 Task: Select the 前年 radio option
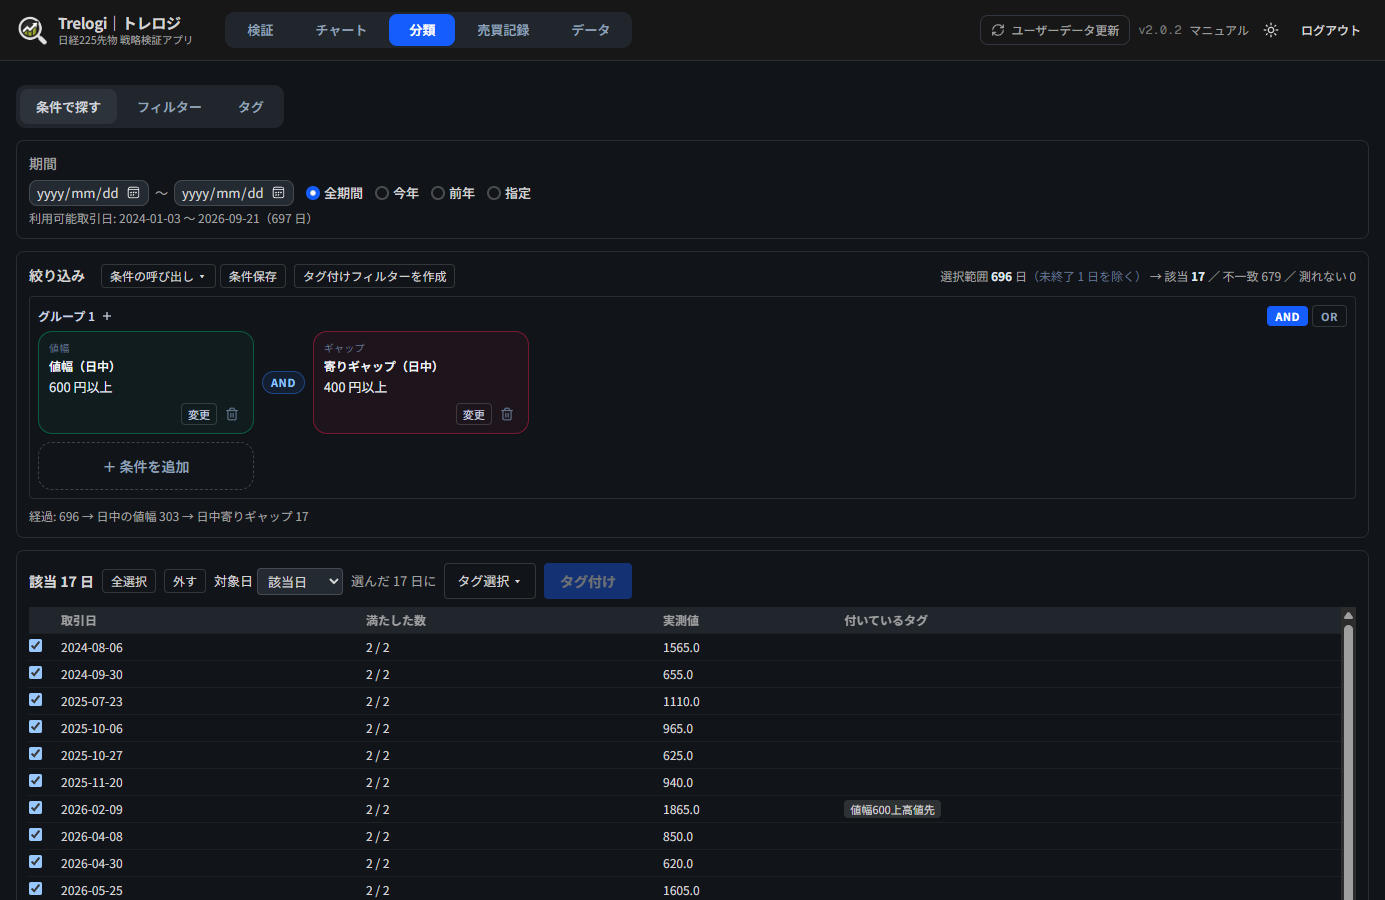click(x=438, y=193)
